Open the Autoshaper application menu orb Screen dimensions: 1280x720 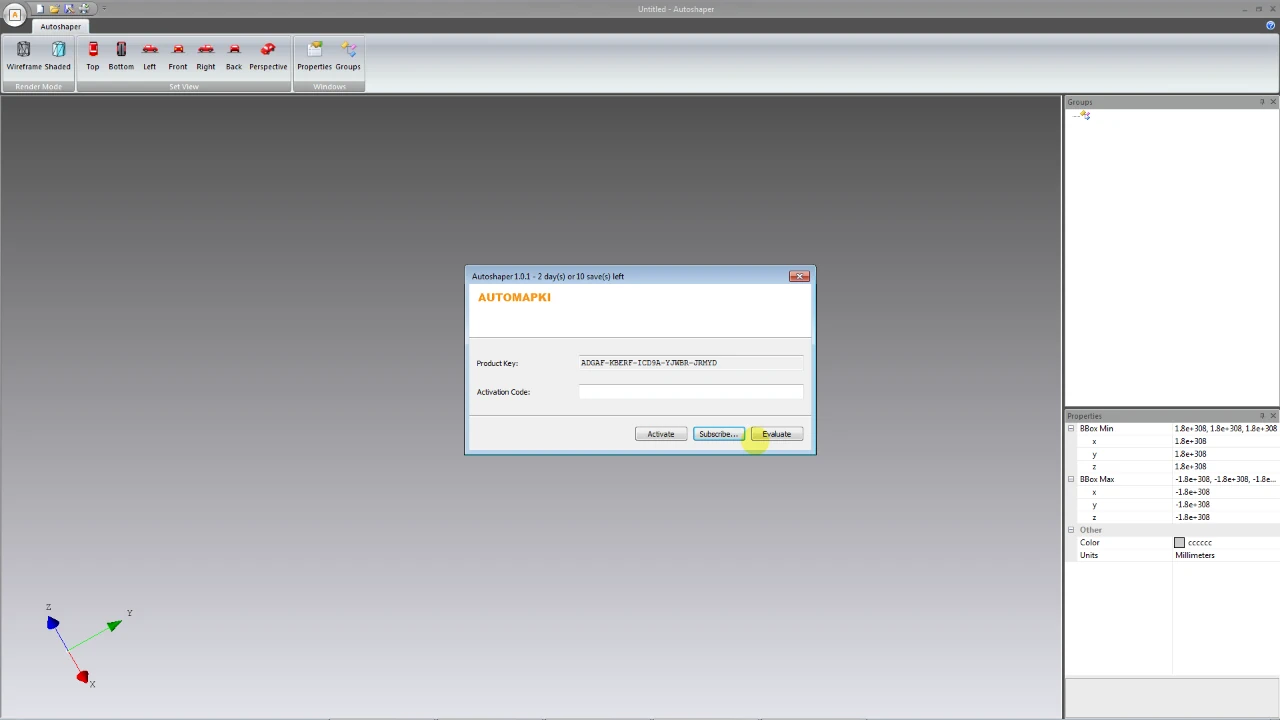coord(14,14)
